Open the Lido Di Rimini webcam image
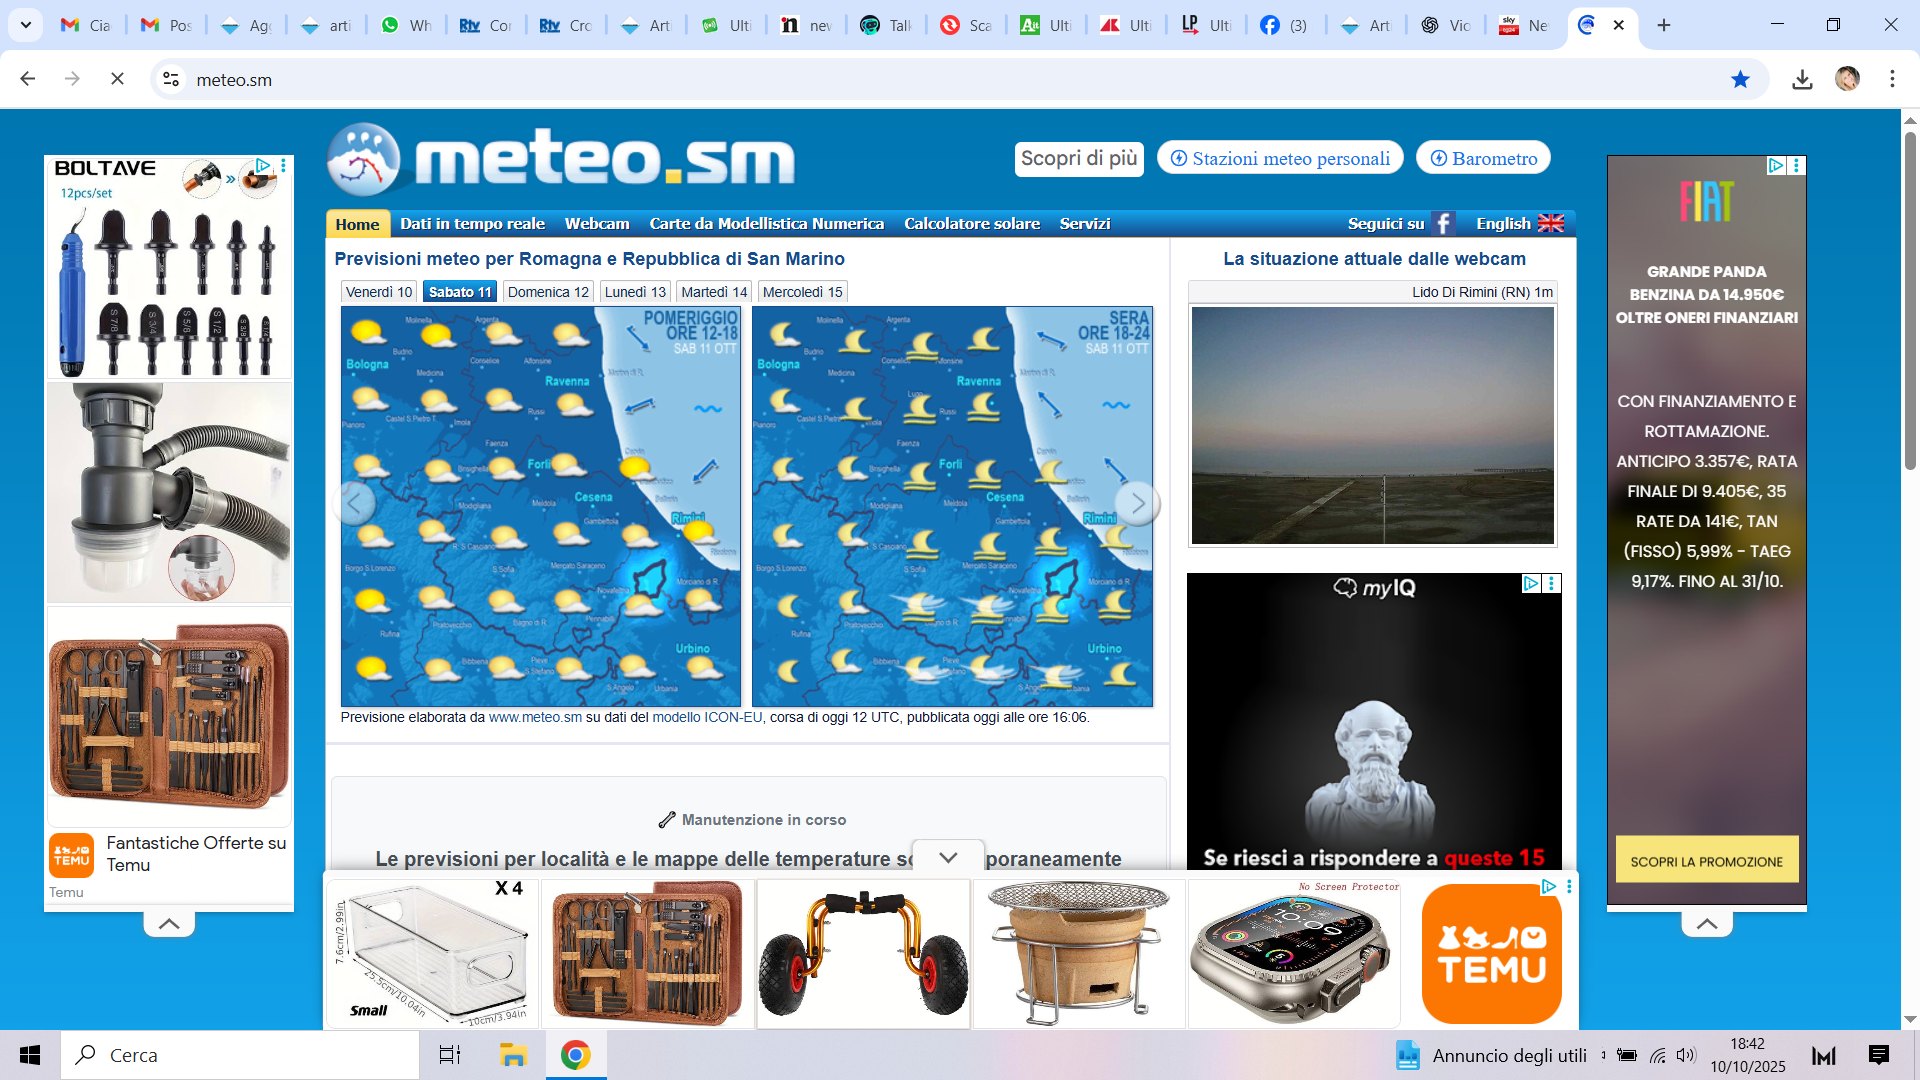Viewport: 1920px width, 1080px height. (1372, 425)
